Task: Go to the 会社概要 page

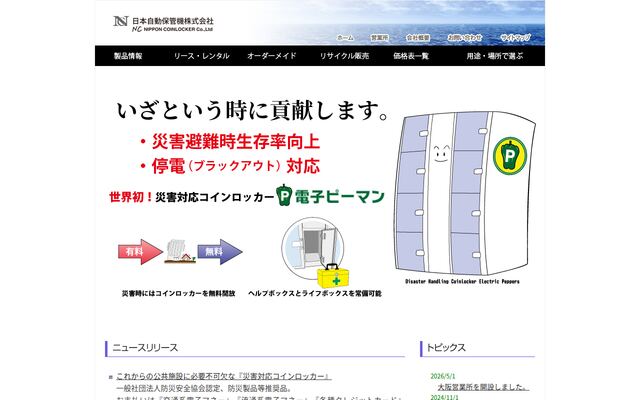Action: 418,38
